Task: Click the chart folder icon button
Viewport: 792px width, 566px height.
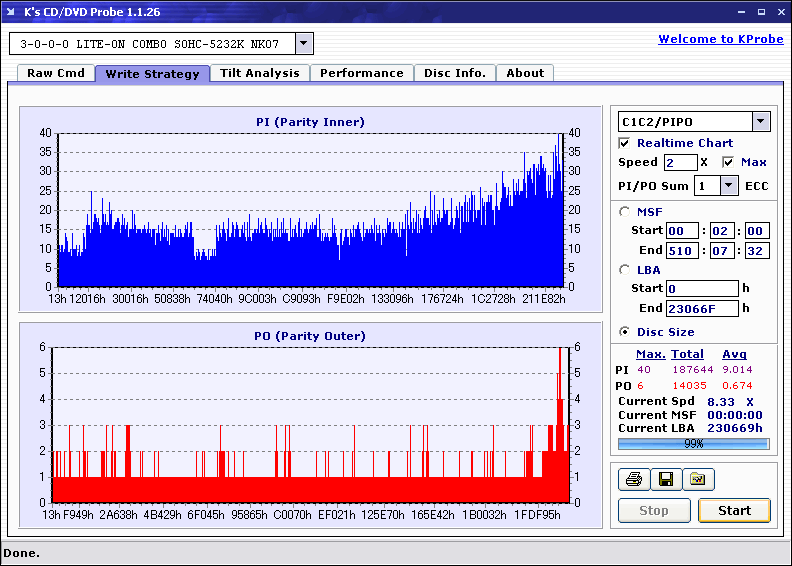Action: tap(698, 480)
